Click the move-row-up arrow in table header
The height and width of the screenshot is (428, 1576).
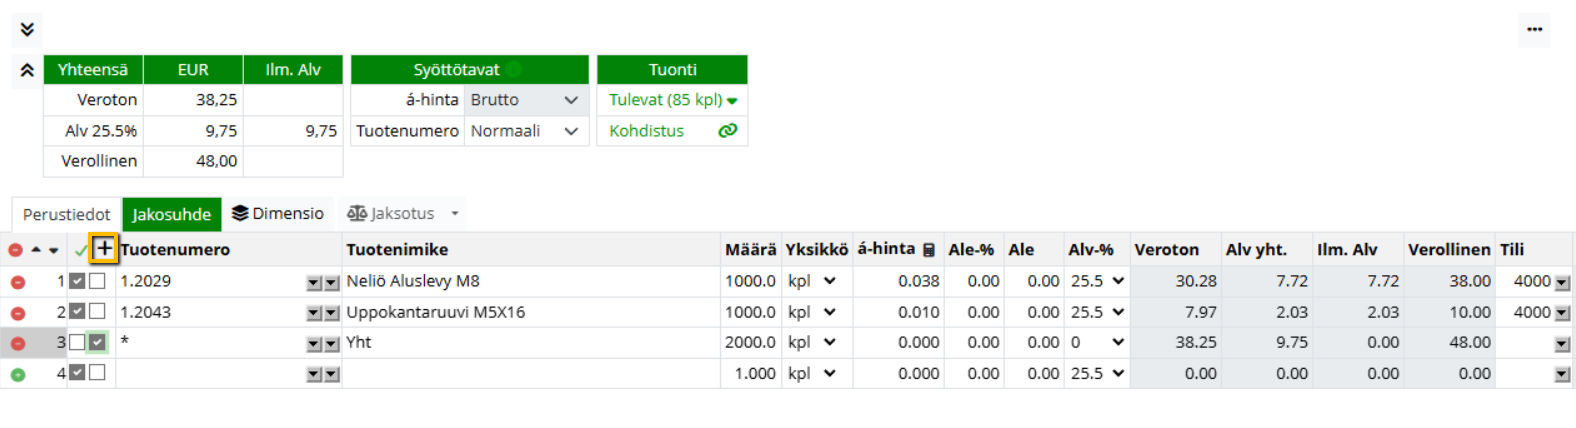click(36, 250)
